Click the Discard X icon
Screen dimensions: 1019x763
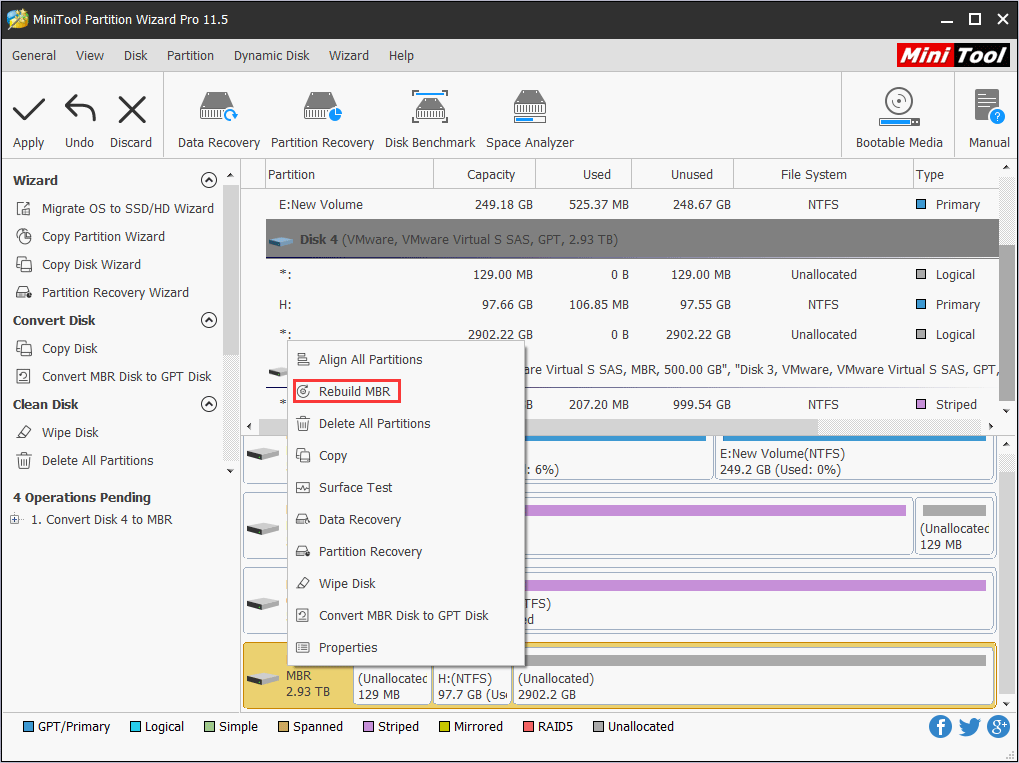coord(132,109)
